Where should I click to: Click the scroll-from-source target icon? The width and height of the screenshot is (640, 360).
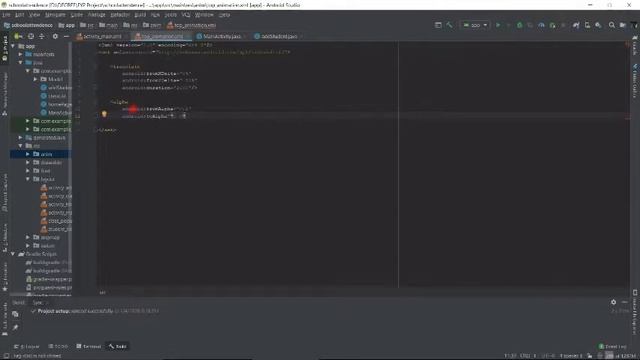[x=31, y=36]
